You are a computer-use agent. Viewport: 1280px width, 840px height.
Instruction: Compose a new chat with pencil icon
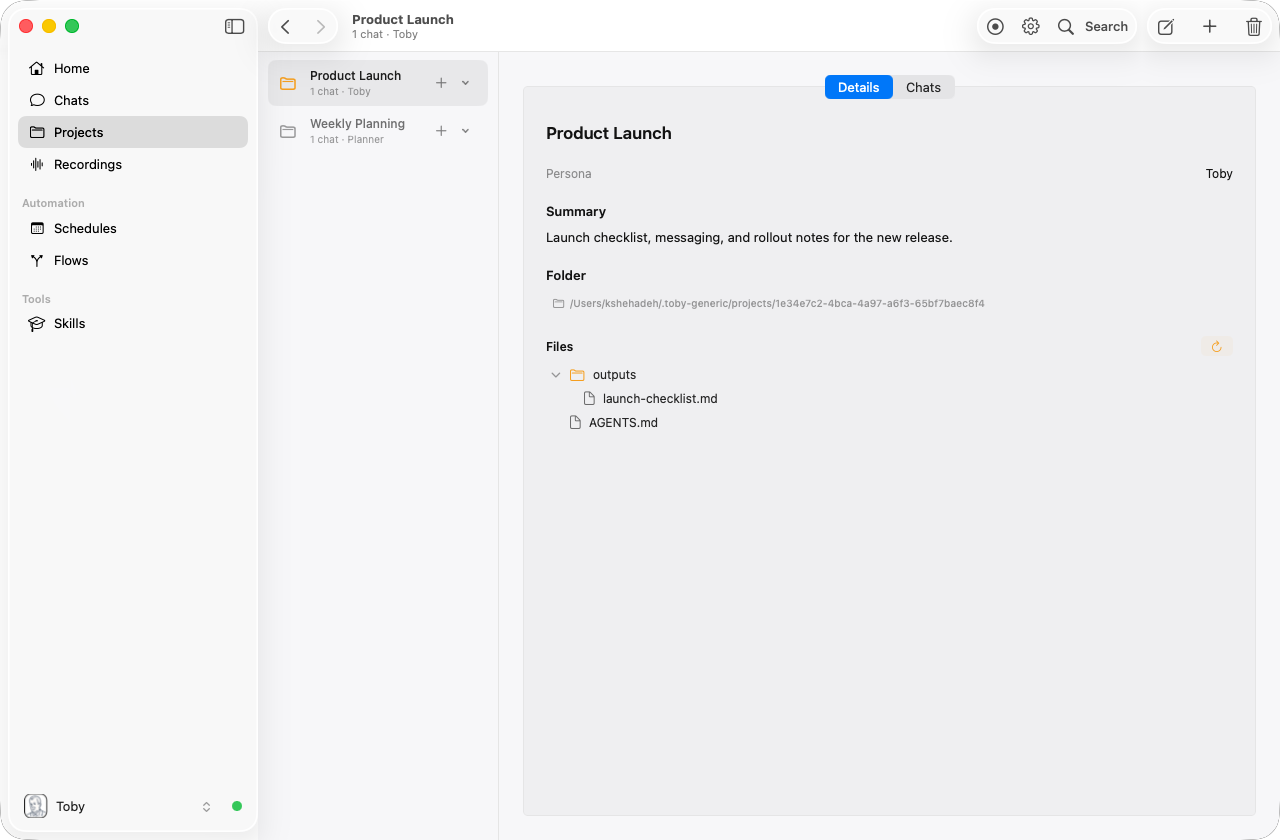[x=1166, y=27]
